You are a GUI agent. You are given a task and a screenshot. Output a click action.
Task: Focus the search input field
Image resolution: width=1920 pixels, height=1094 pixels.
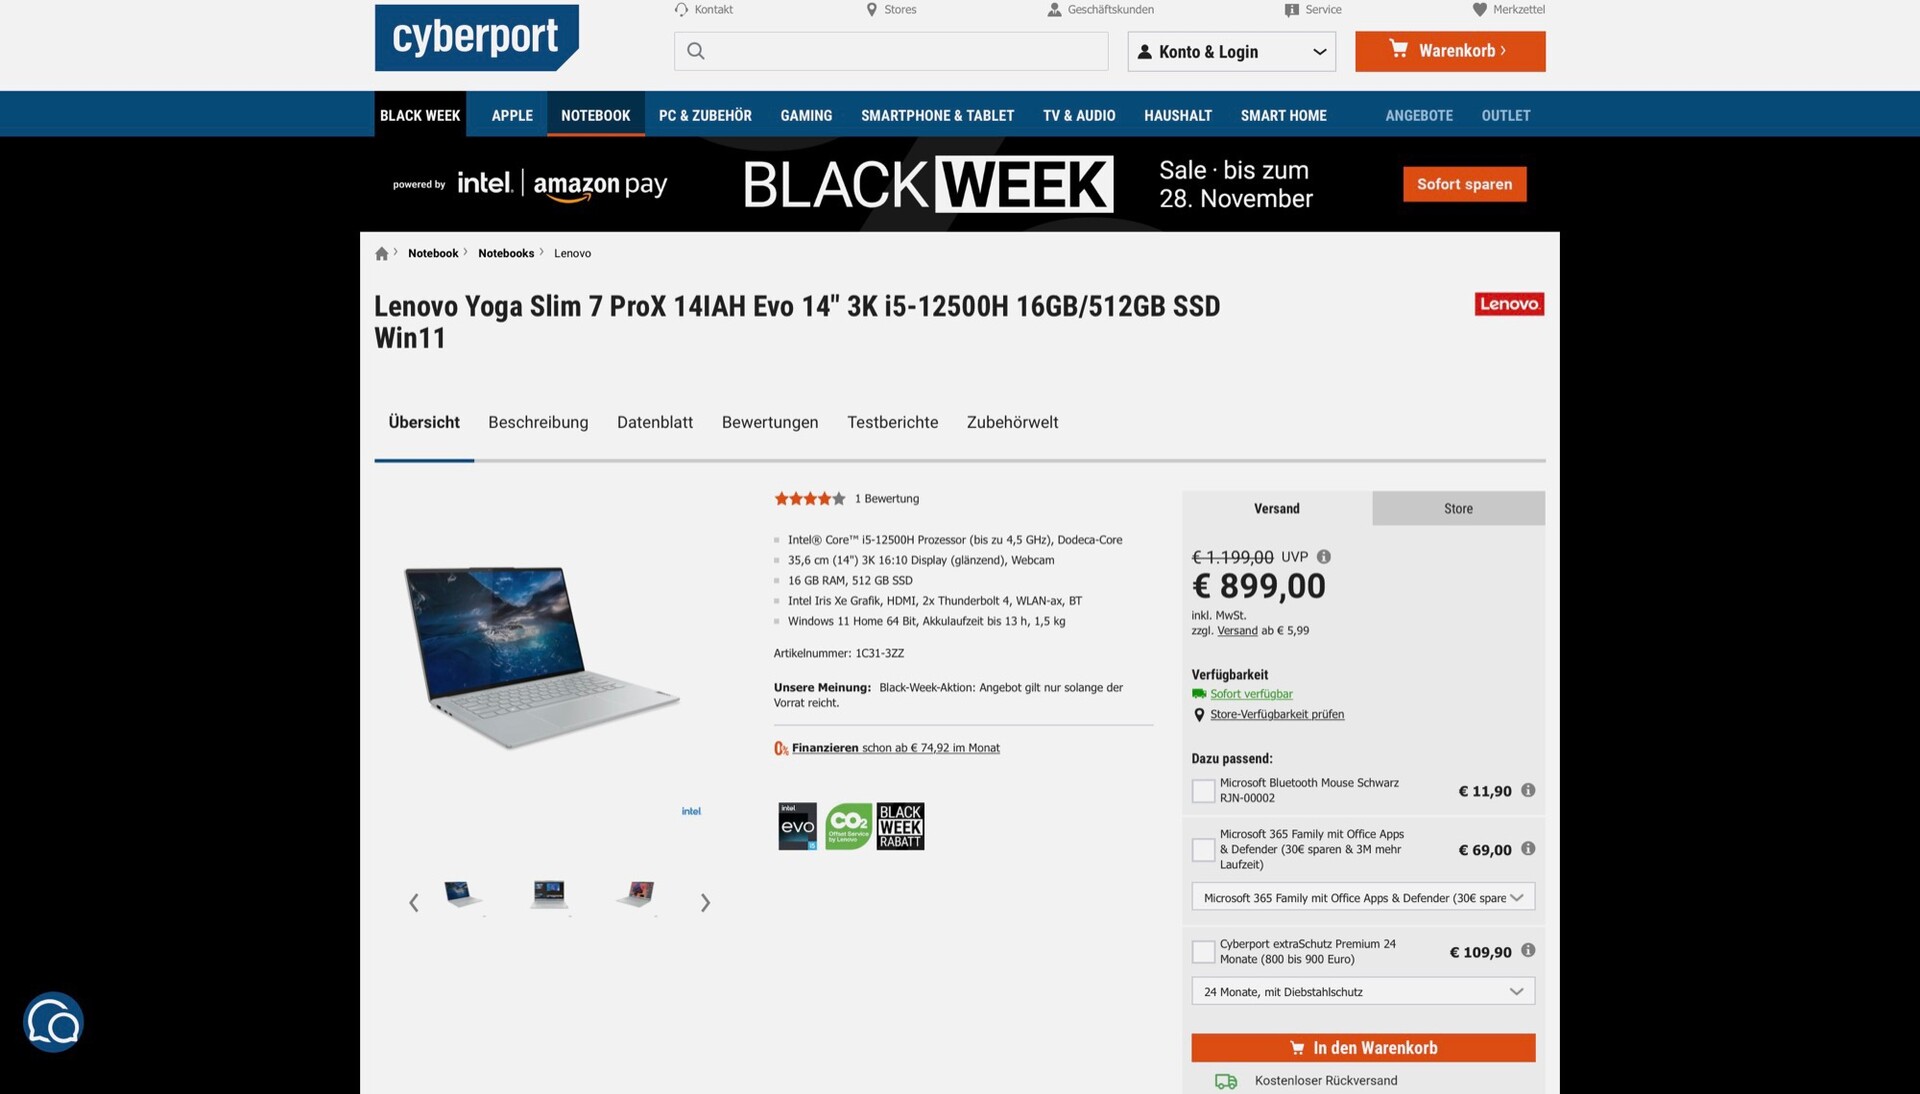click(891, 52)
